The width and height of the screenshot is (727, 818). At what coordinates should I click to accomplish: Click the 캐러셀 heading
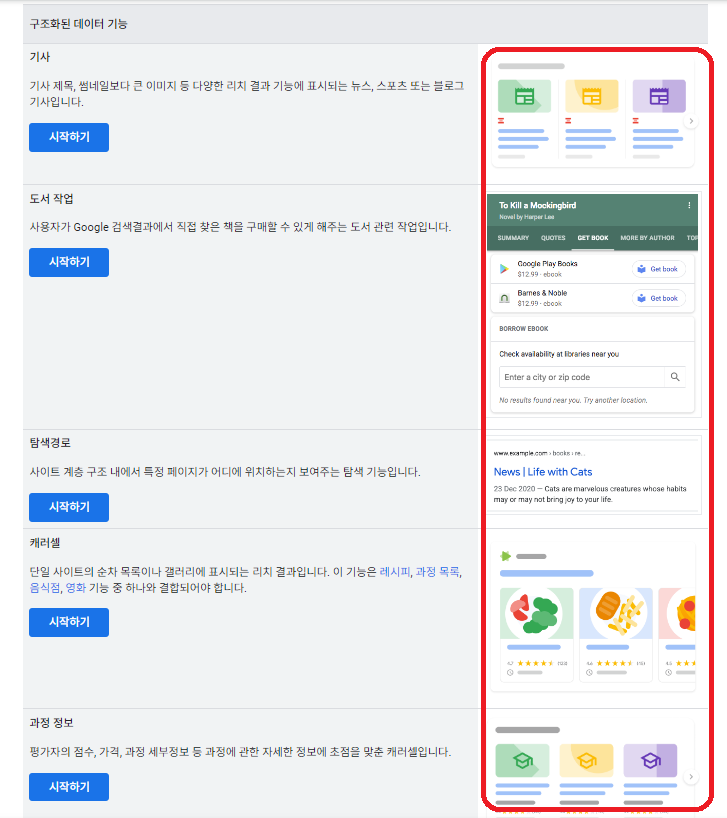click(x=45, y=543)
